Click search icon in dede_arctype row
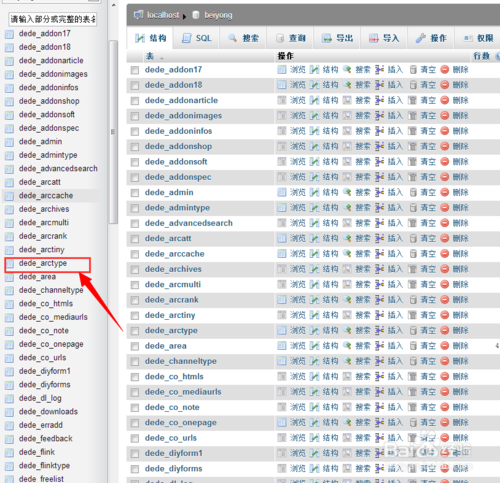Viewport: 500px width, 483px height. (347, 330)
